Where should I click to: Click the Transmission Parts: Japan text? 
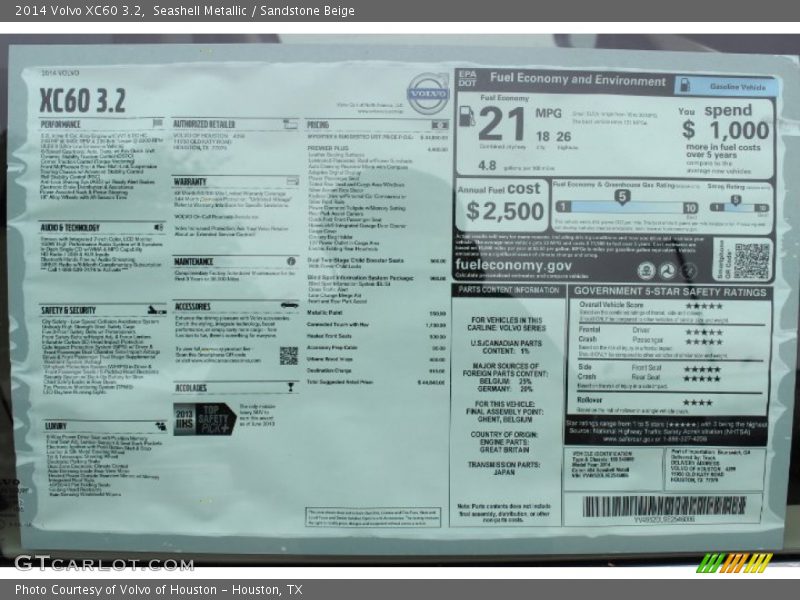coord(505,468)
